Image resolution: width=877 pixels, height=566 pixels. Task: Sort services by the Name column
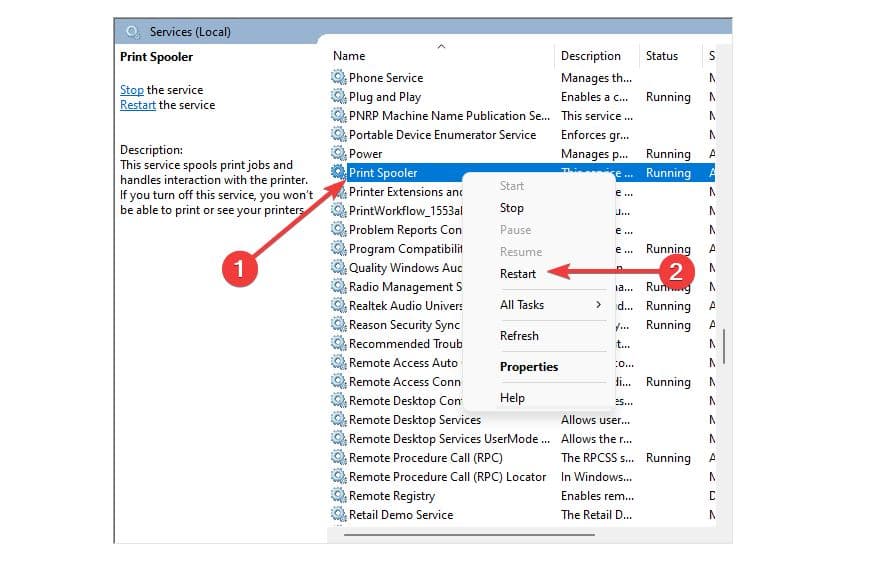pos(348,56)
